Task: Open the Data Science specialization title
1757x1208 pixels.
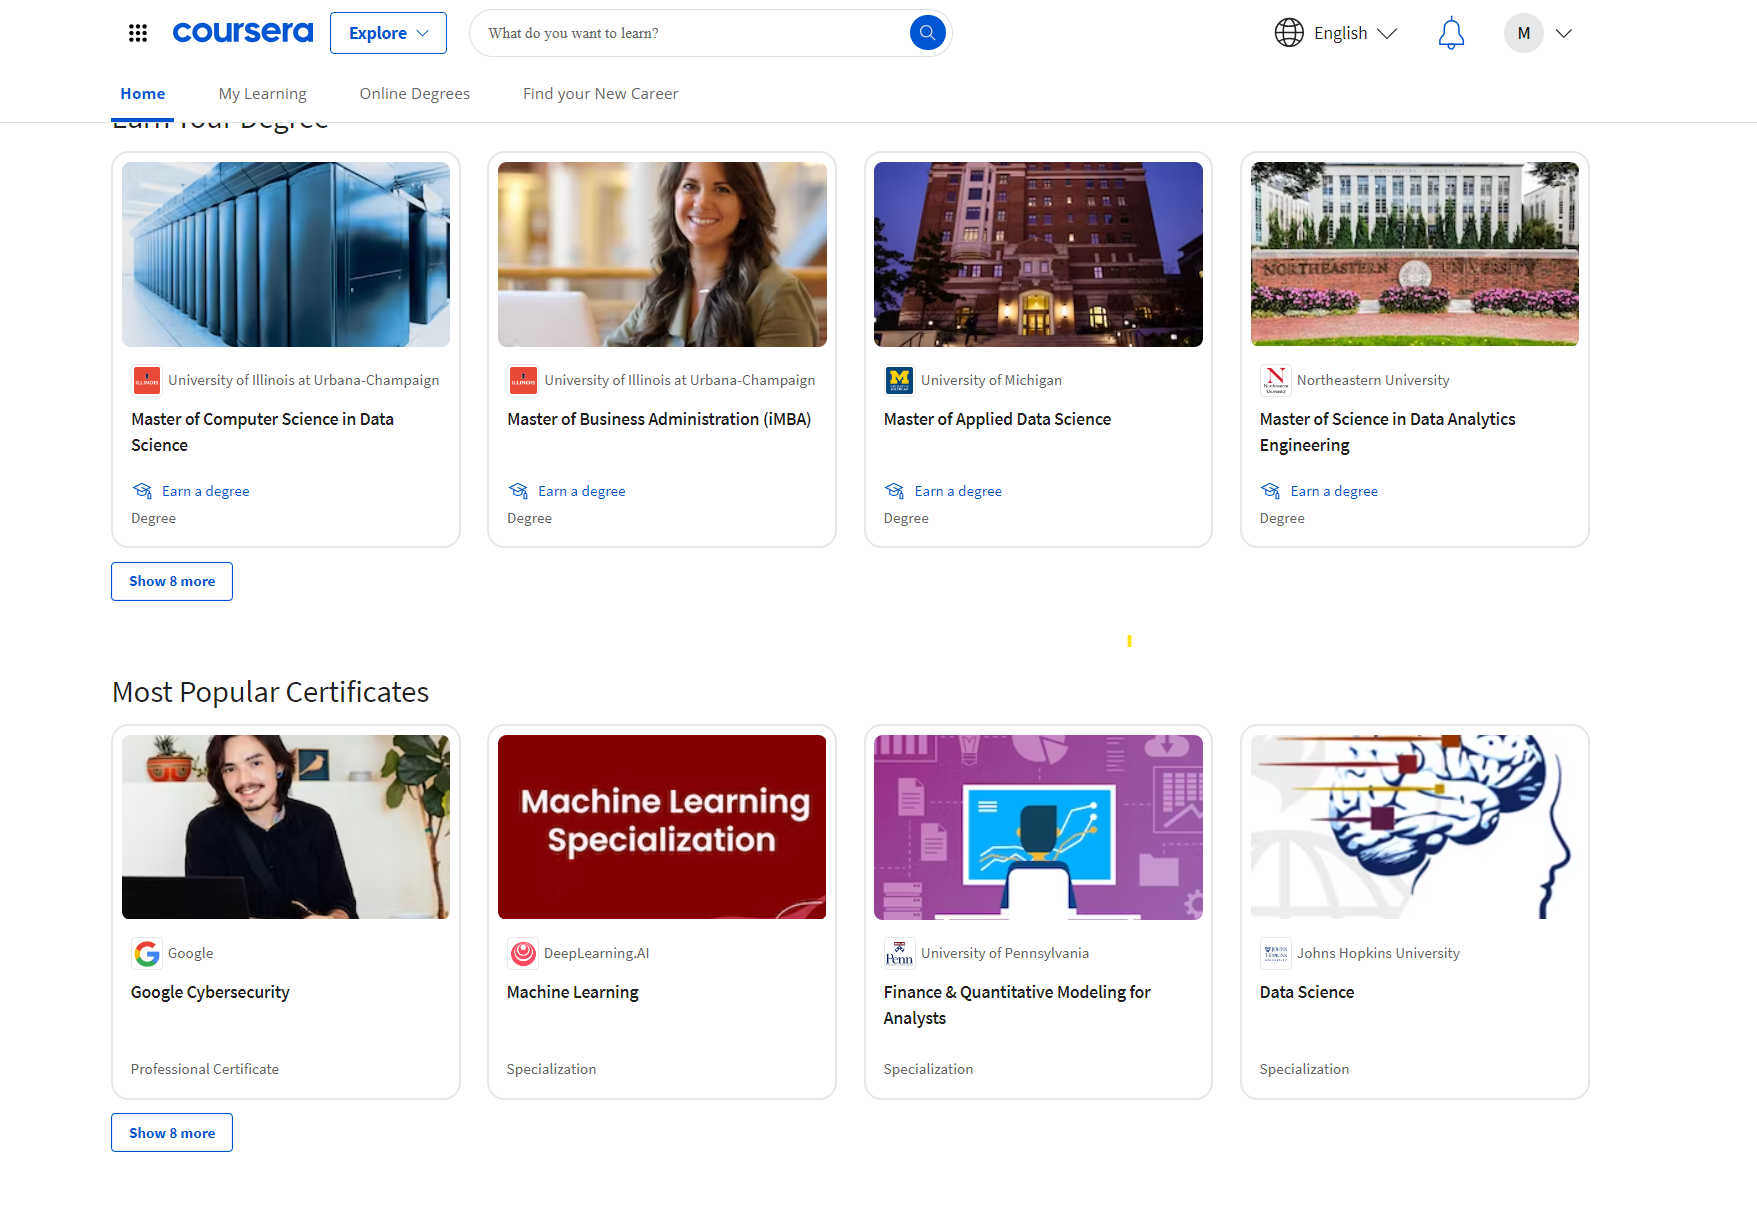Action: (1307, 992)
